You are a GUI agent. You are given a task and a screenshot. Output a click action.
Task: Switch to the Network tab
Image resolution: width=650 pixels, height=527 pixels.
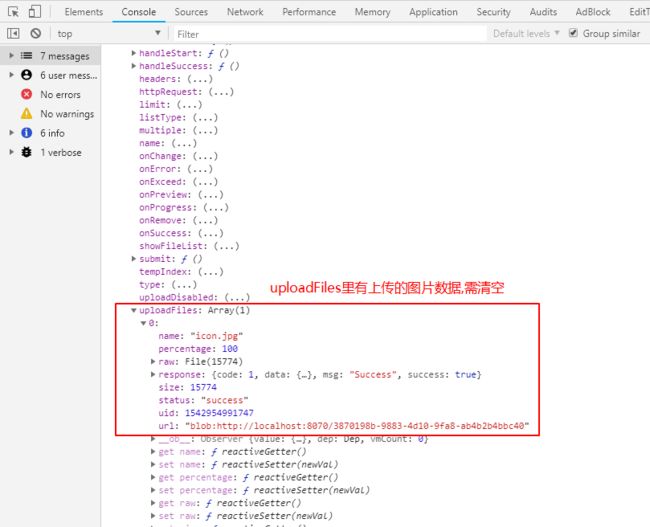pyautogui.click(x=245, y=12)
